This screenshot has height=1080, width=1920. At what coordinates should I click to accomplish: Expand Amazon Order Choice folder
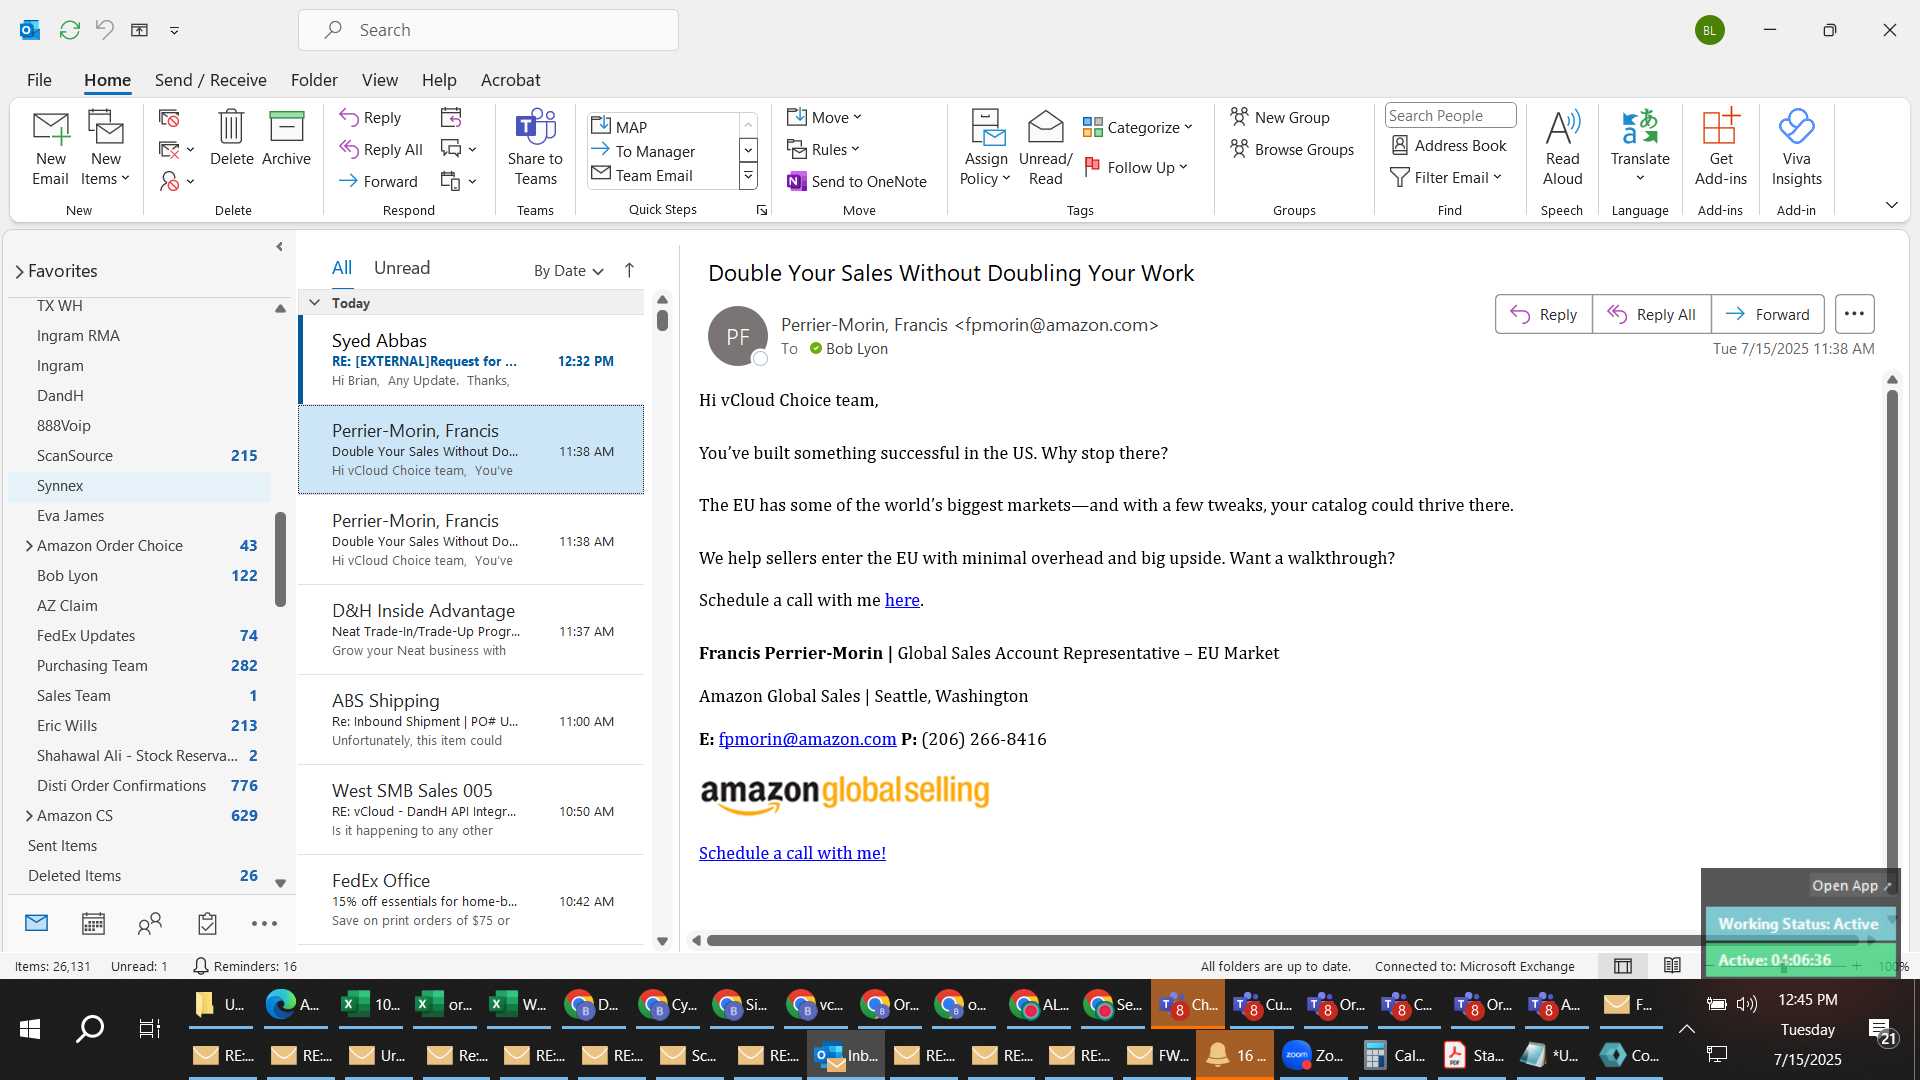(x=28, y=545)
